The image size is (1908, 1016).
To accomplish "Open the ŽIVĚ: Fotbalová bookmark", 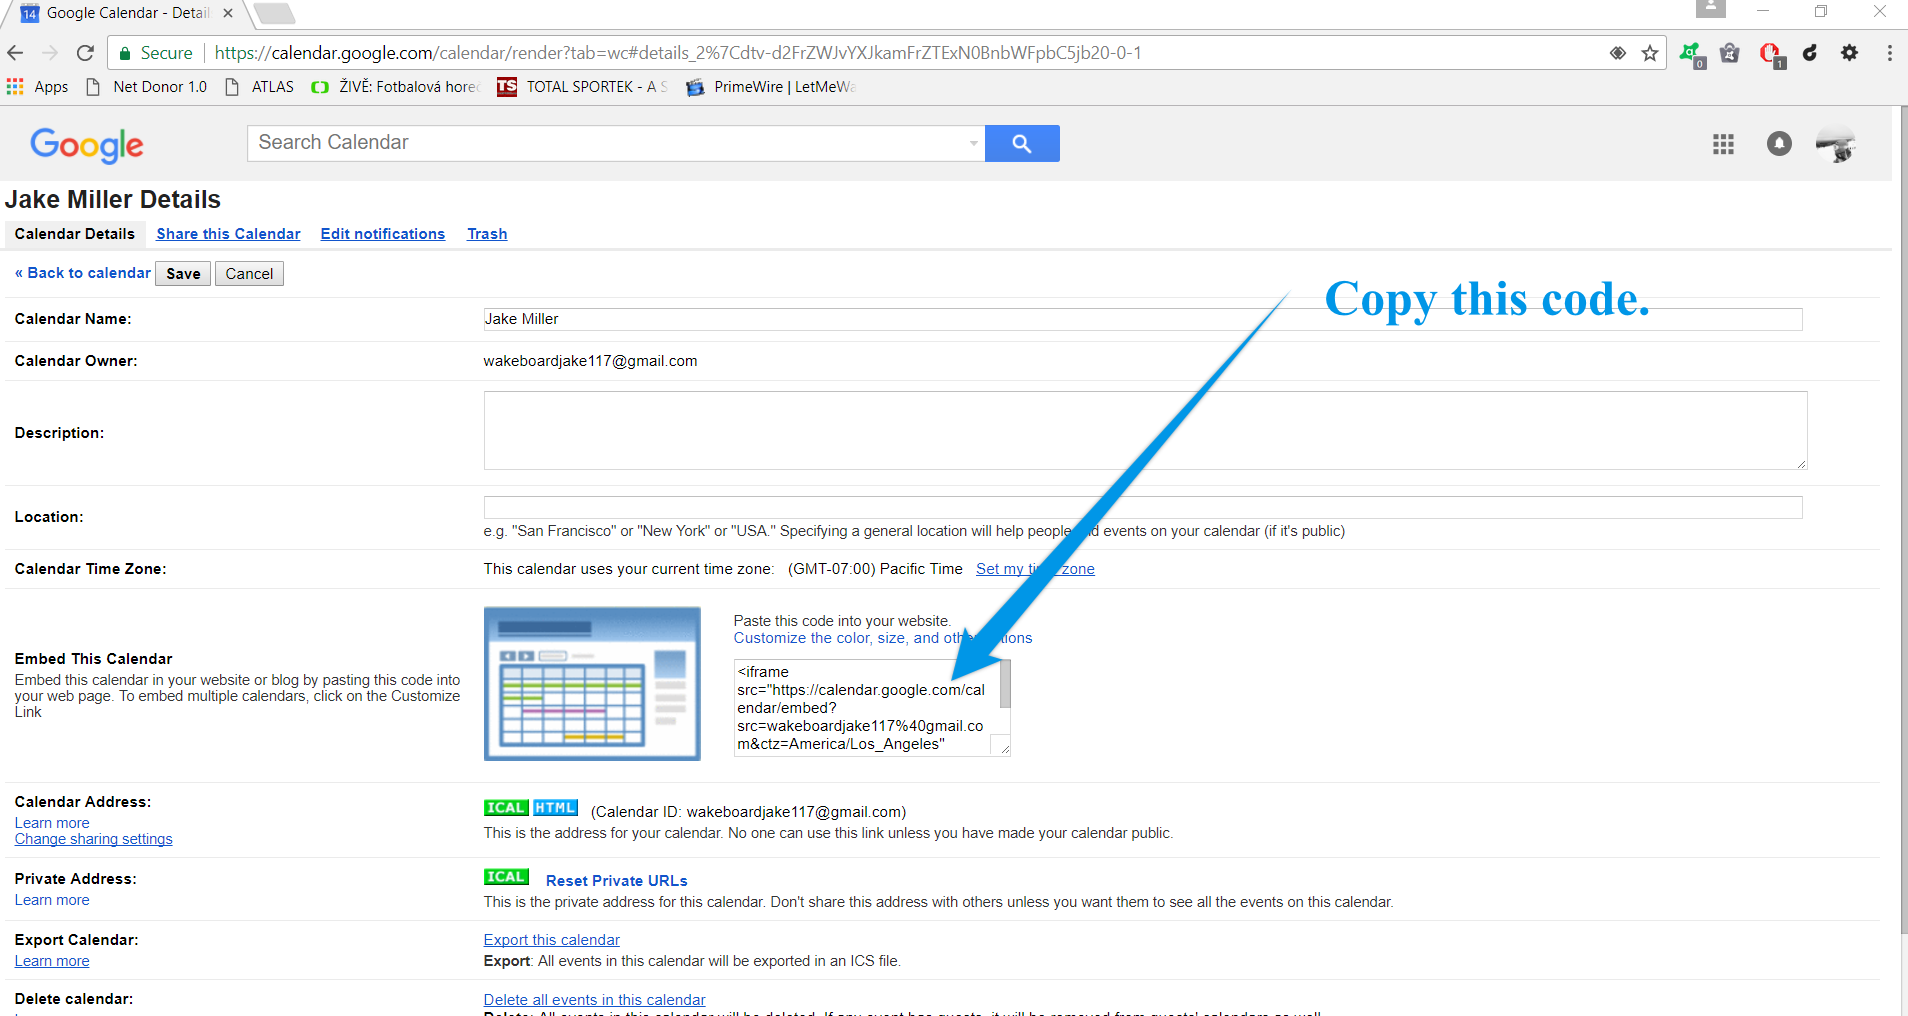I will (396, 87).
